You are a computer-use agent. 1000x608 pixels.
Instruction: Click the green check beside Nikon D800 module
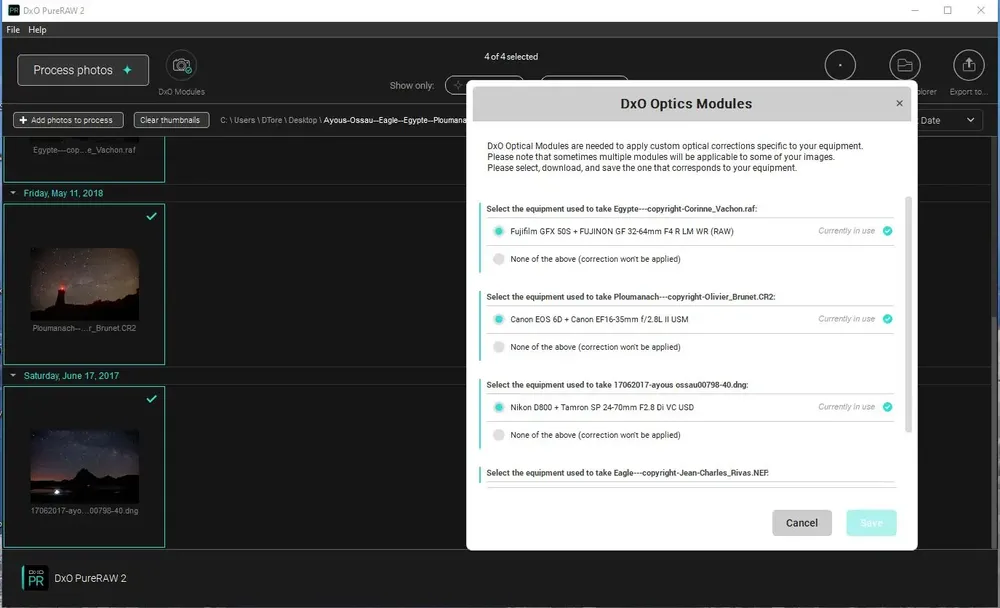(887, 407)
